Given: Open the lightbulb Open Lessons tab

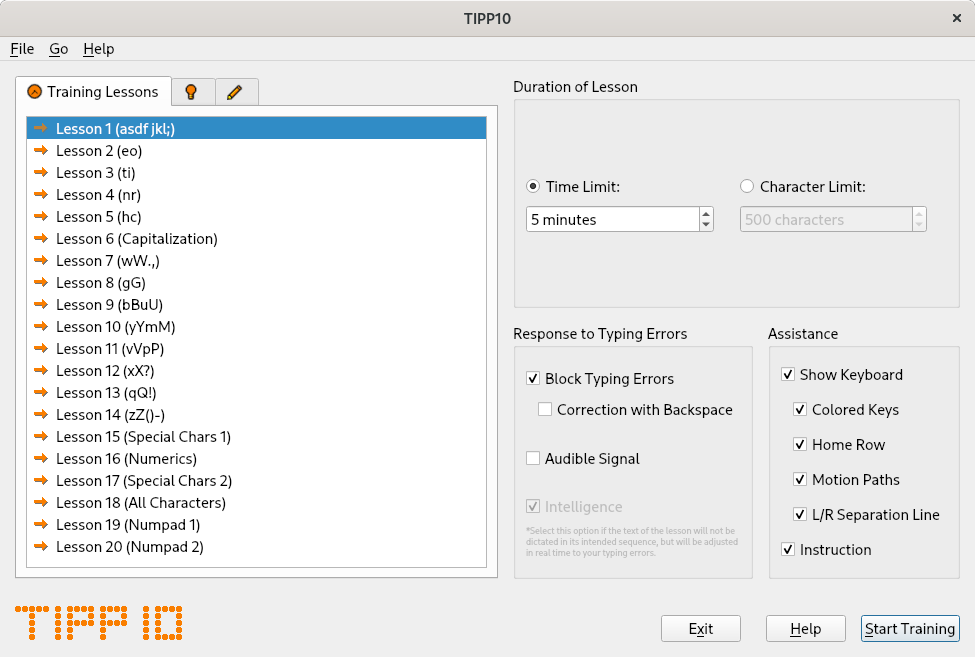Looking at the screenshot, I should tap(191, 92).
